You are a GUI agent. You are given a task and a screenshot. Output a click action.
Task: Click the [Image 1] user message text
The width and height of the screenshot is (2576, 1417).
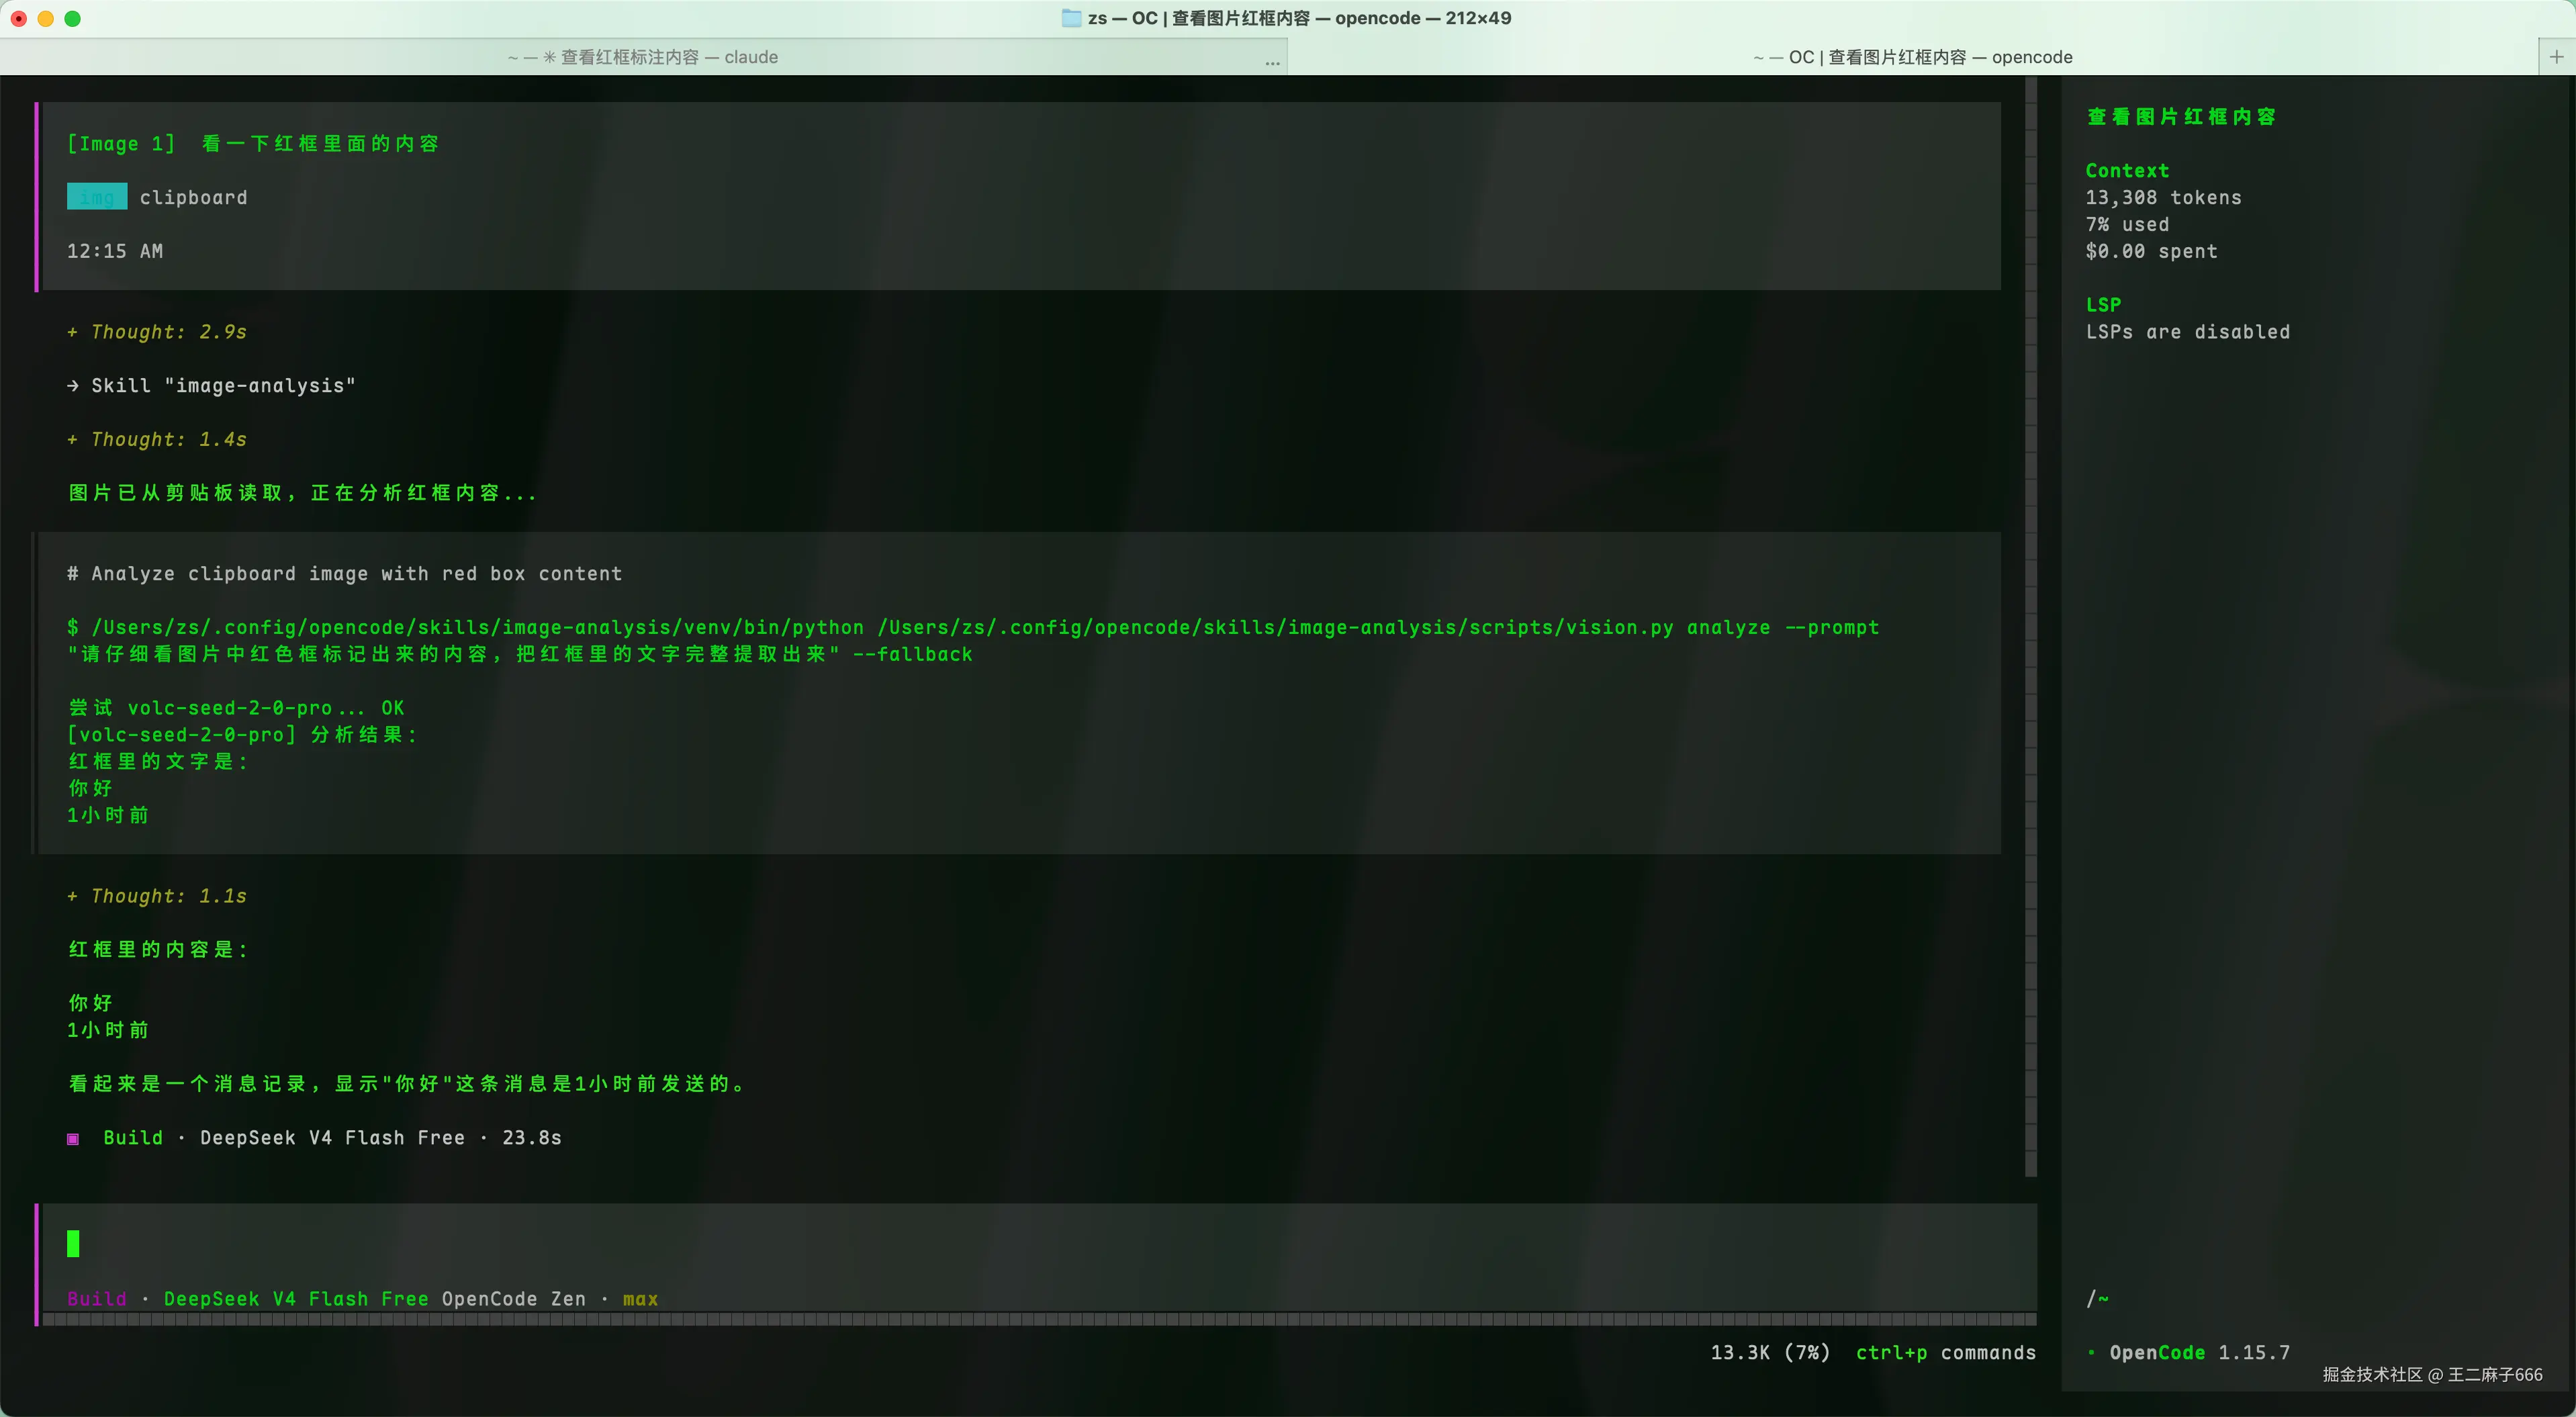pyautogui.click(x=253, y=144)
